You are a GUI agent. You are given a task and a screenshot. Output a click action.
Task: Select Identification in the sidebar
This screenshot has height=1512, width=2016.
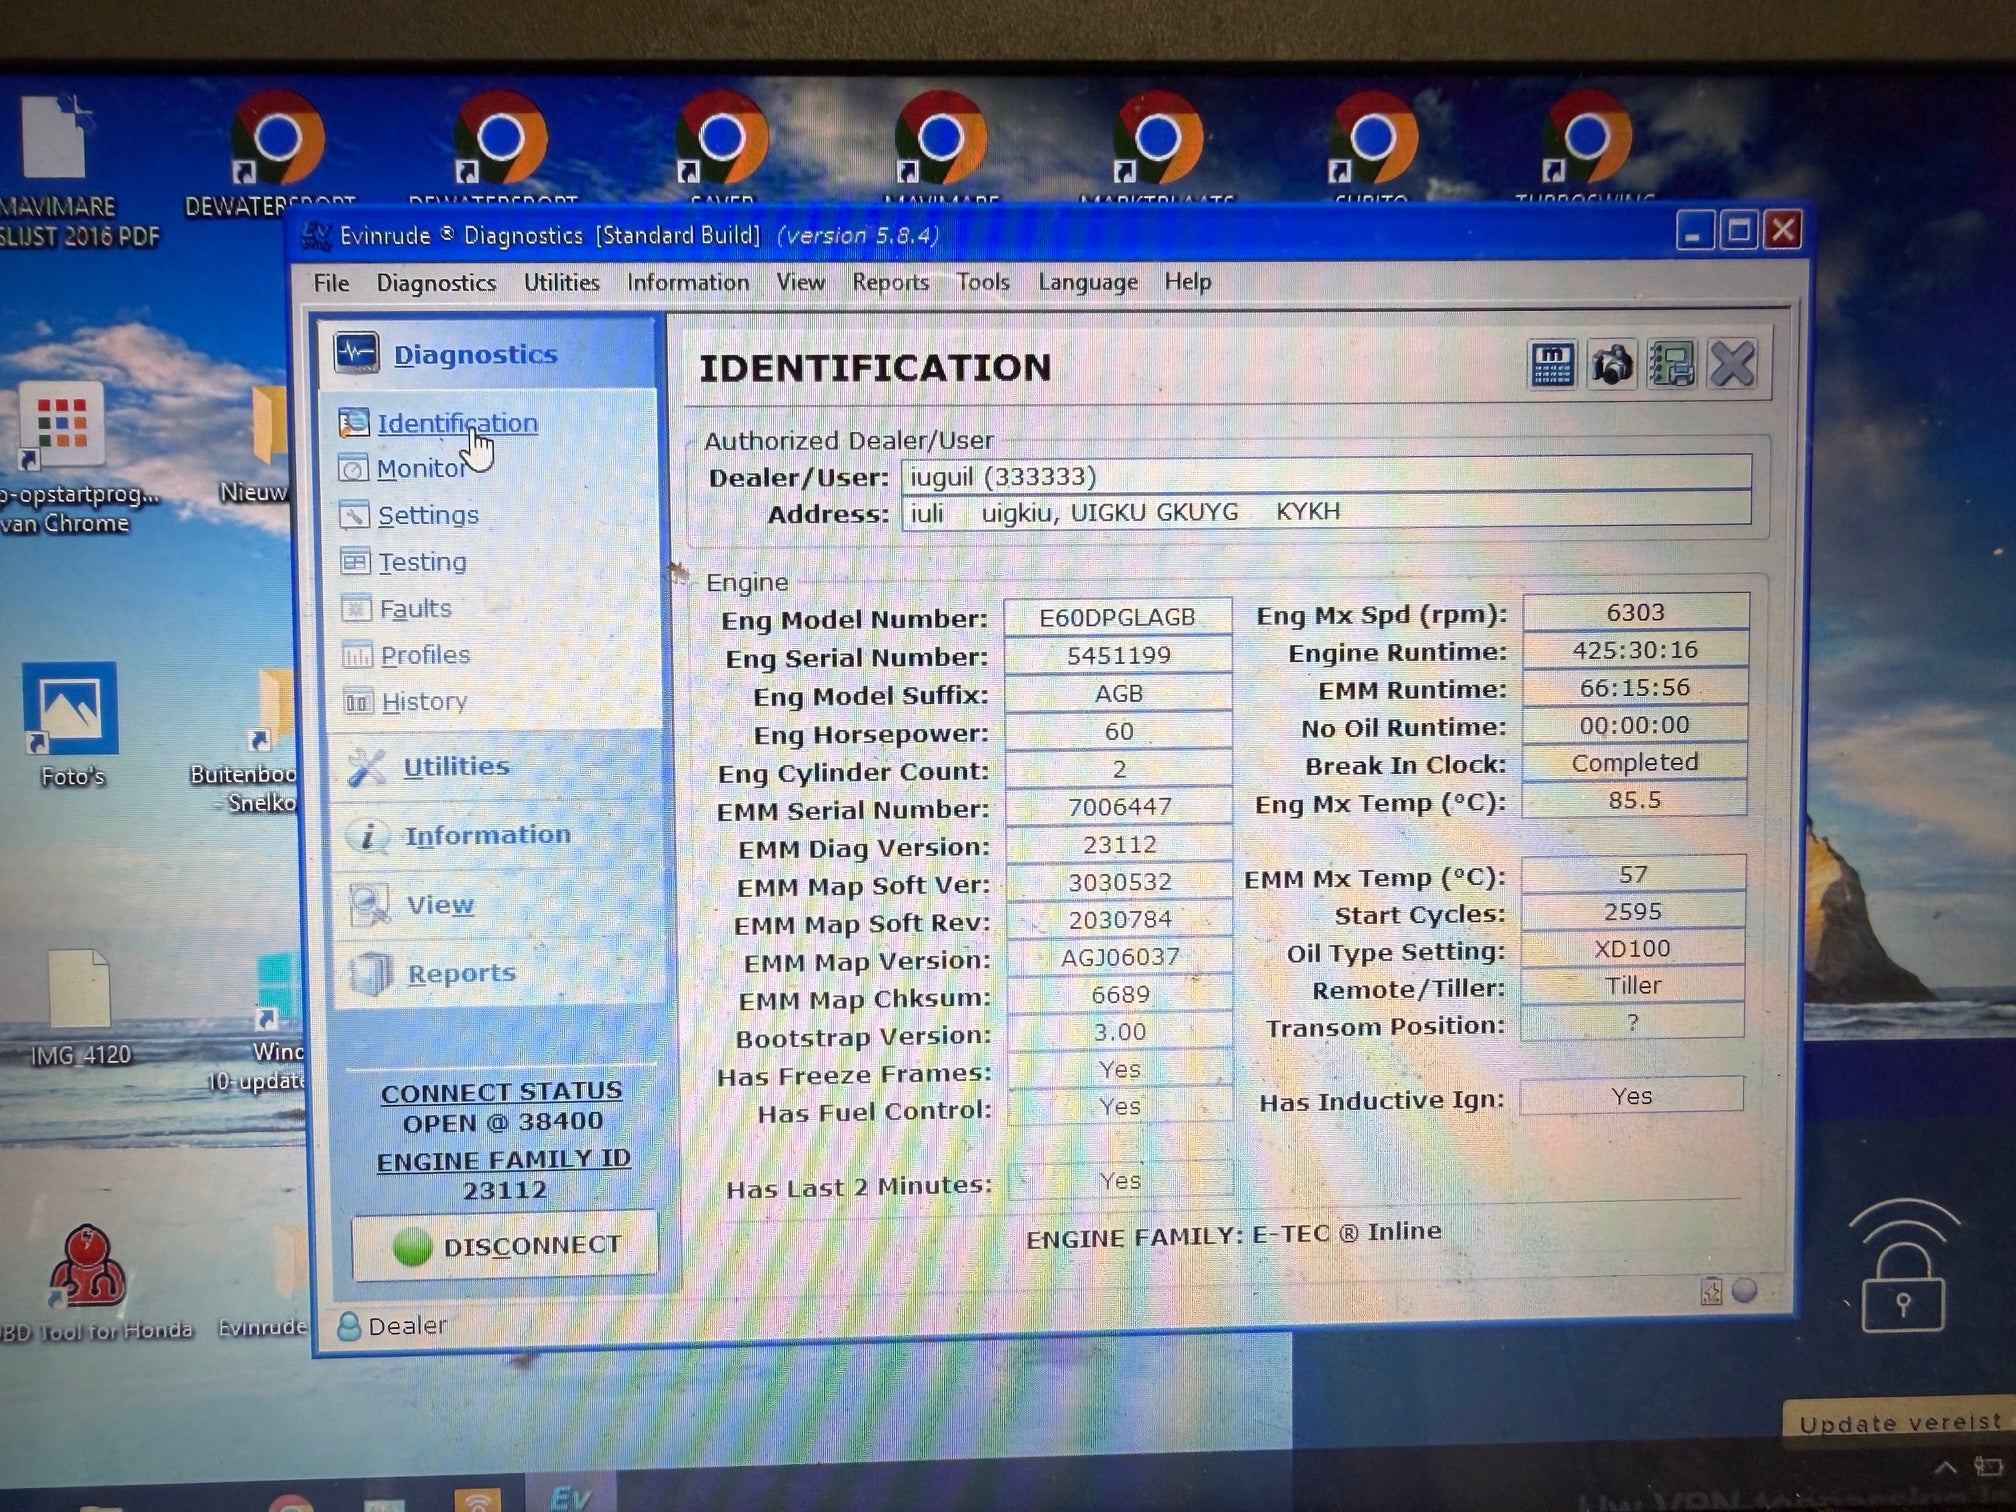click(456, 423)
